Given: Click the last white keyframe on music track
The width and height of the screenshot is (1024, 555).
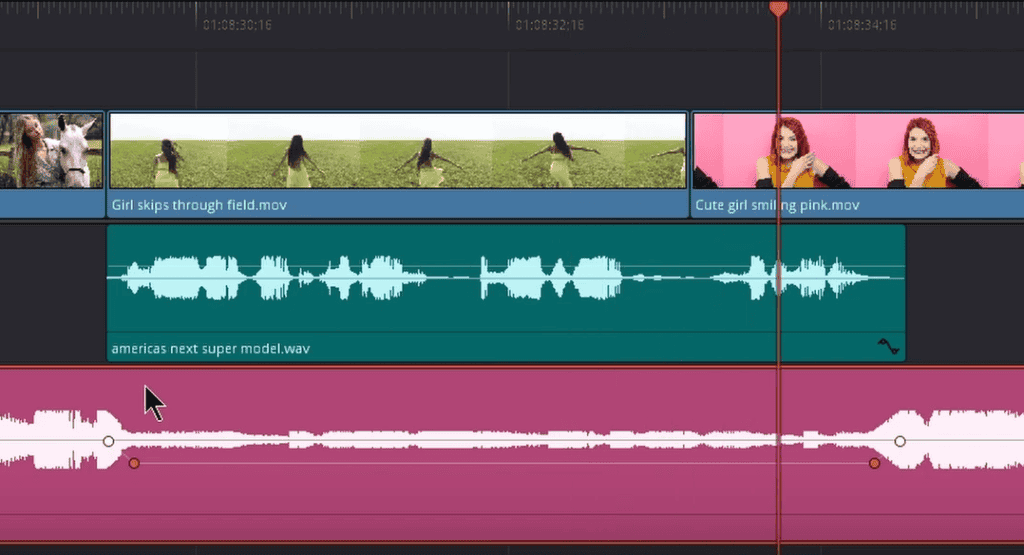Looking at the screenshot, I should [x=900, y=441].
